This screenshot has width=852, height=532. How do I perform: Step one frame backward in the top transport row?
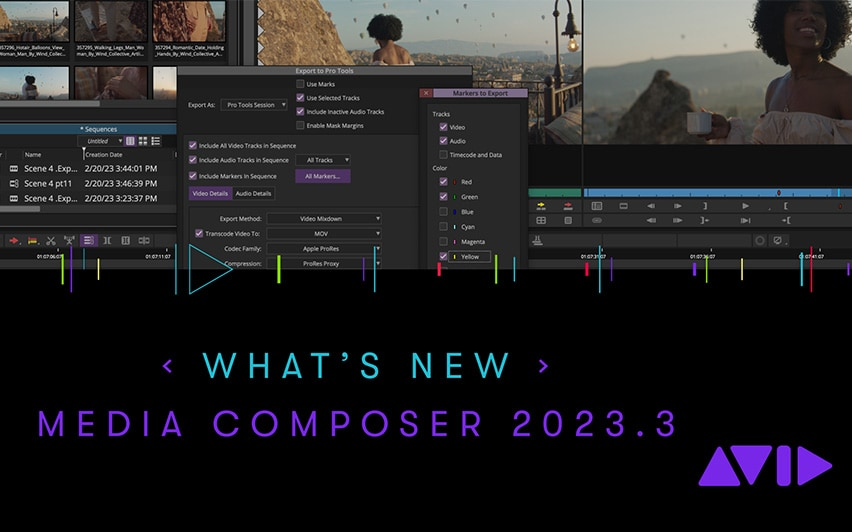pos(651,206)
